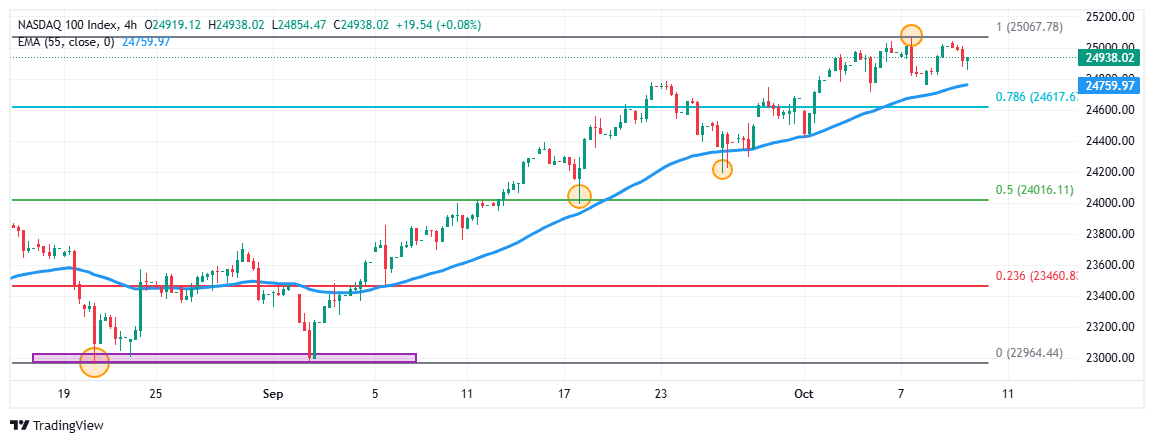This screenshot has width=1154, height=443.
Task: Select the orange circle at the October 7 peak
Action: click(910, 35)
